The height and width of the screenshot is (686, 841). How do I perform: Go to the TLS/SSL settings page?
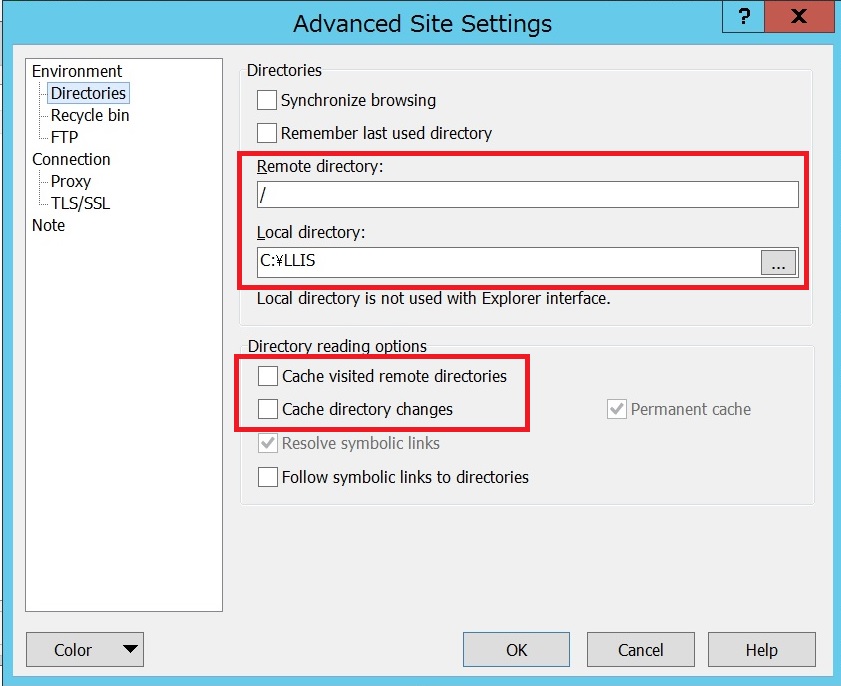click(80, 203)
